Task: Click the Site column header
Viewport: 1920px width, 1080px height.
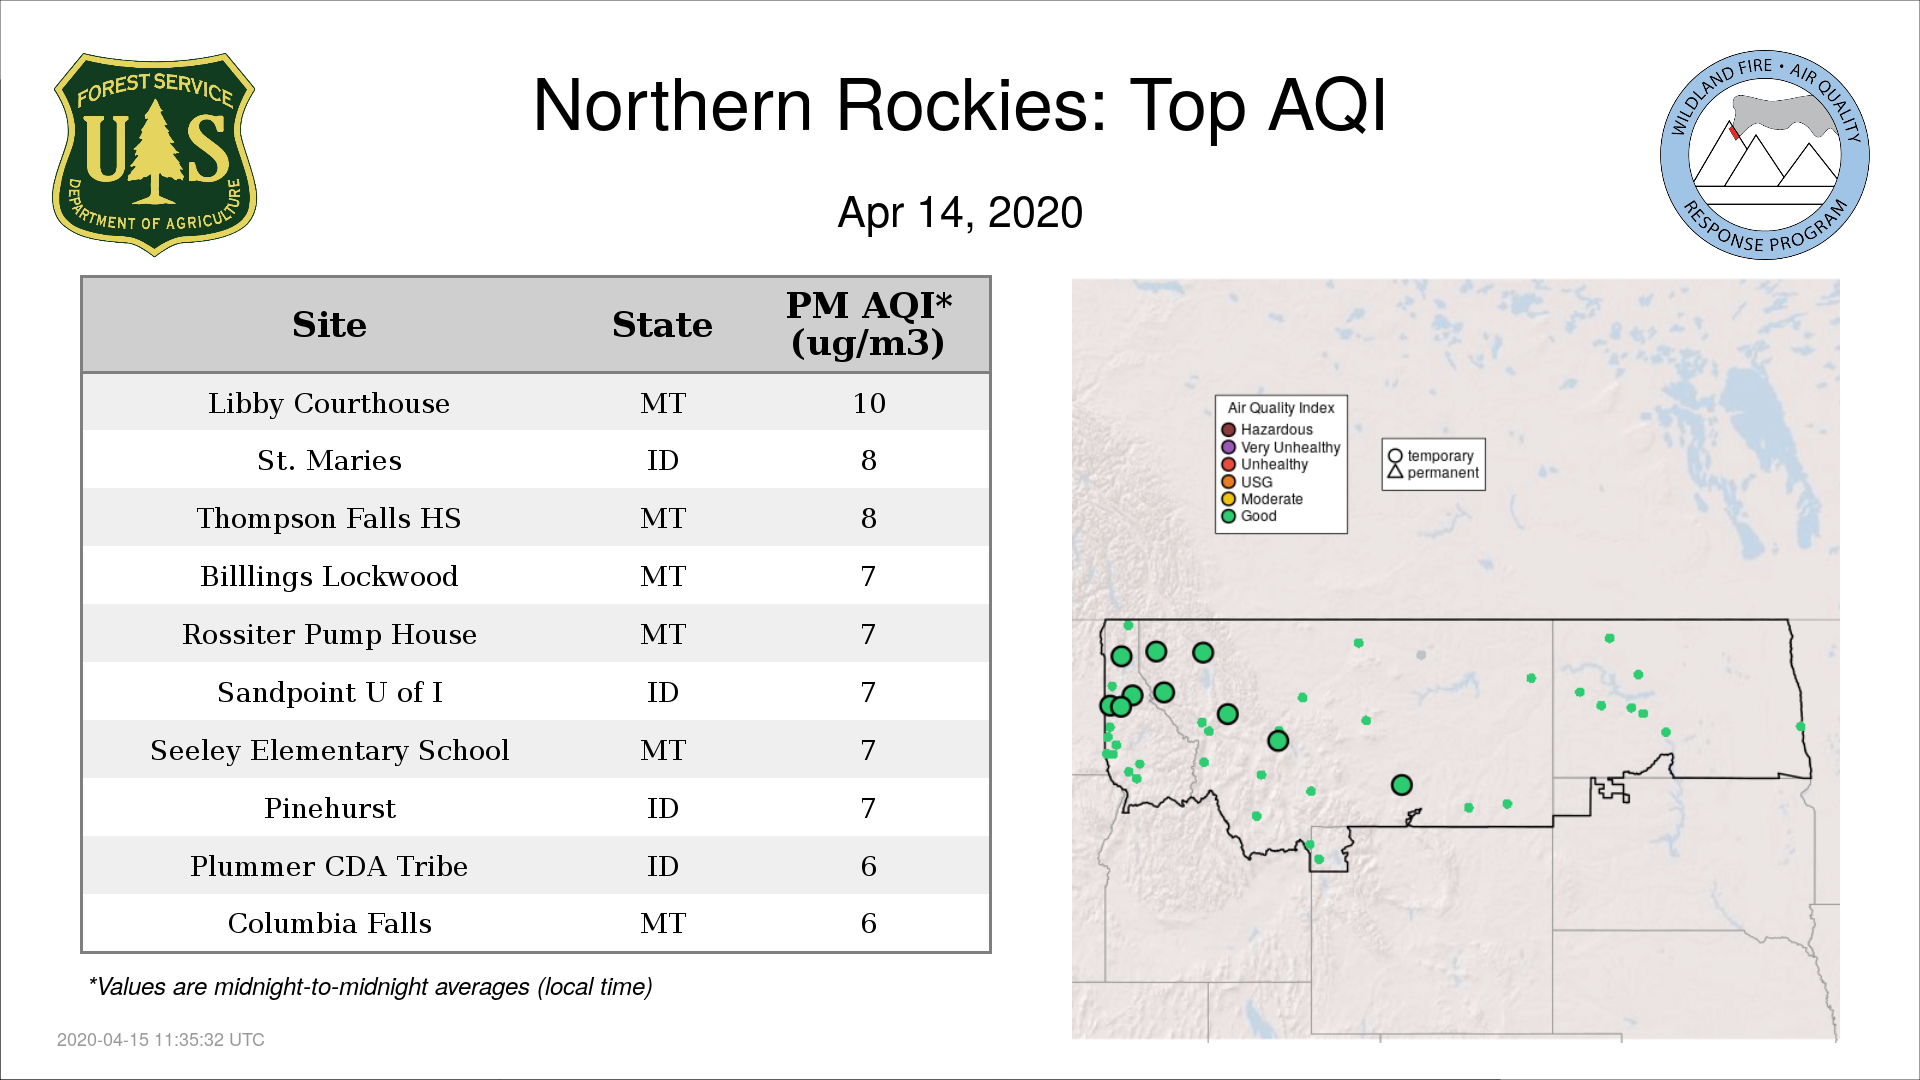Action: click(329, 325)
